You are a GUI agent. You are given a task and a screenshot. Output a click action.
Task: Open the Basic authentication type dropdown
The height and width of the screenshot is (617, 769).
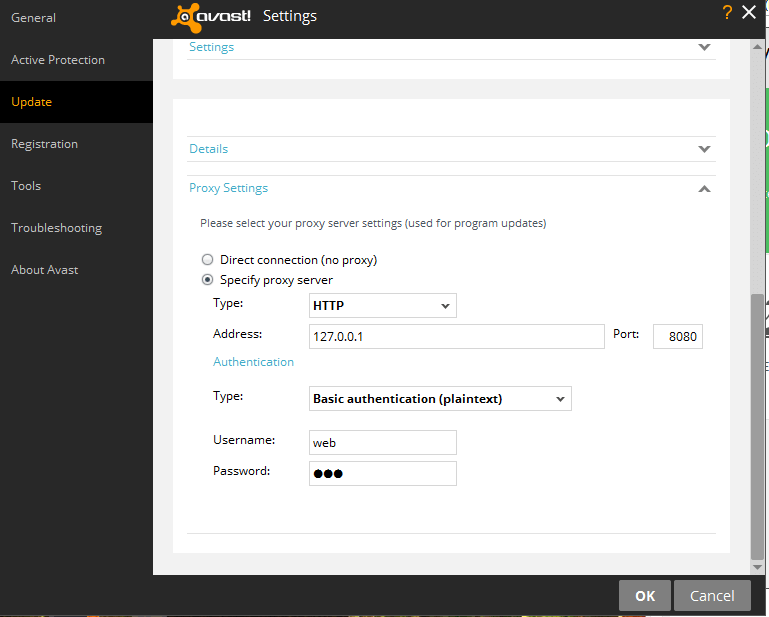(440, 399)
